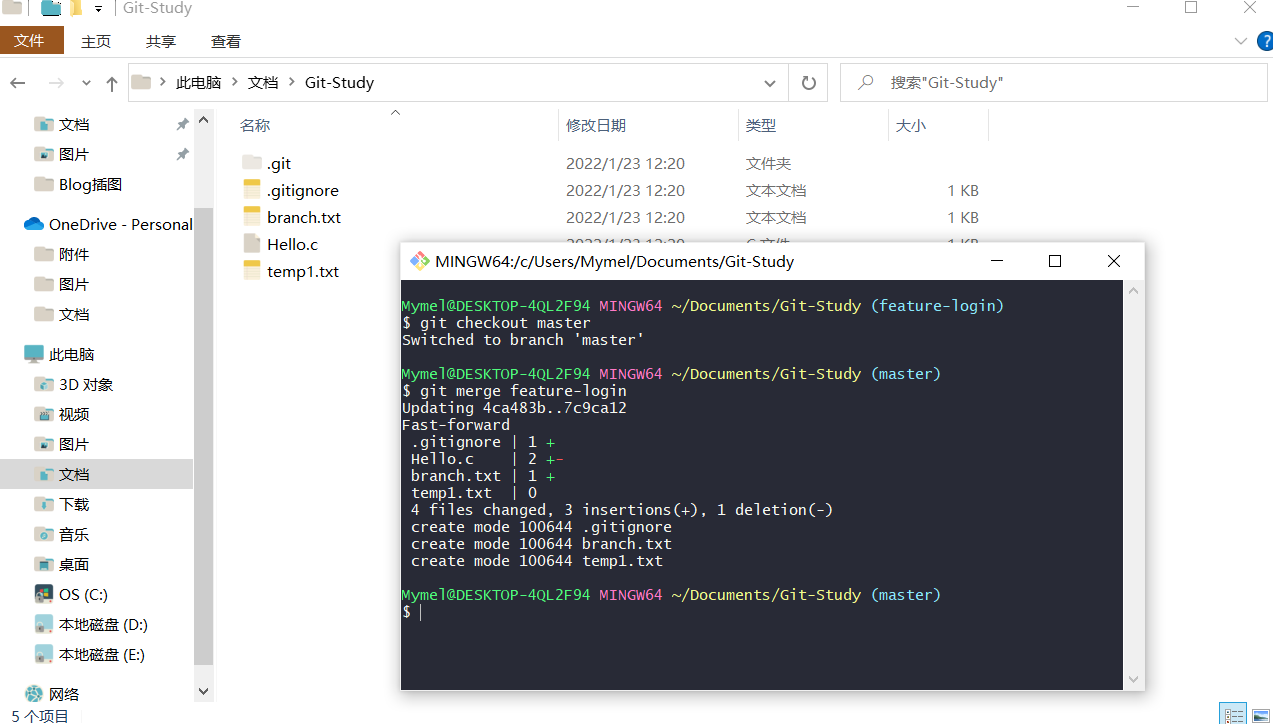Click "5 个项目" status bar text
Screen dimensions: 1273x724
pos(40,716)
